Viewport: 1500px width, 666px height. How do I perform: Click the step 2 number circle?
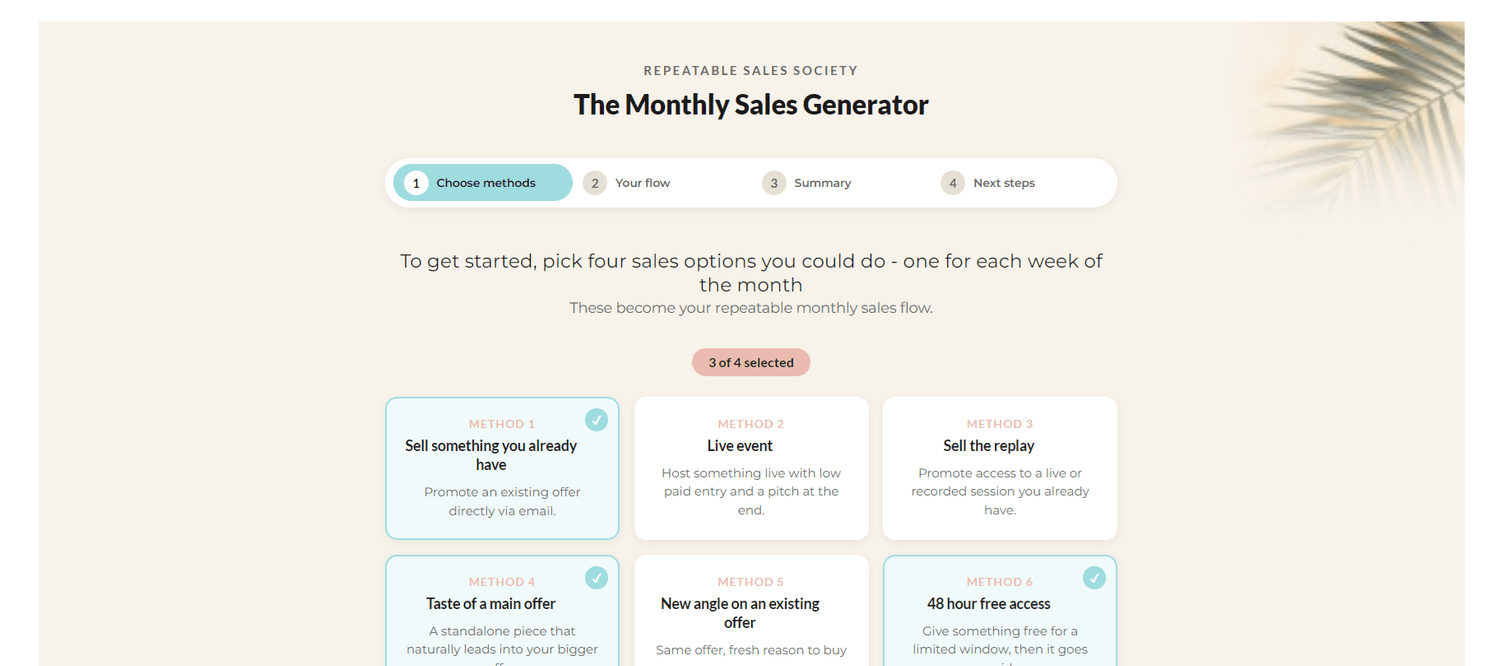595,183
